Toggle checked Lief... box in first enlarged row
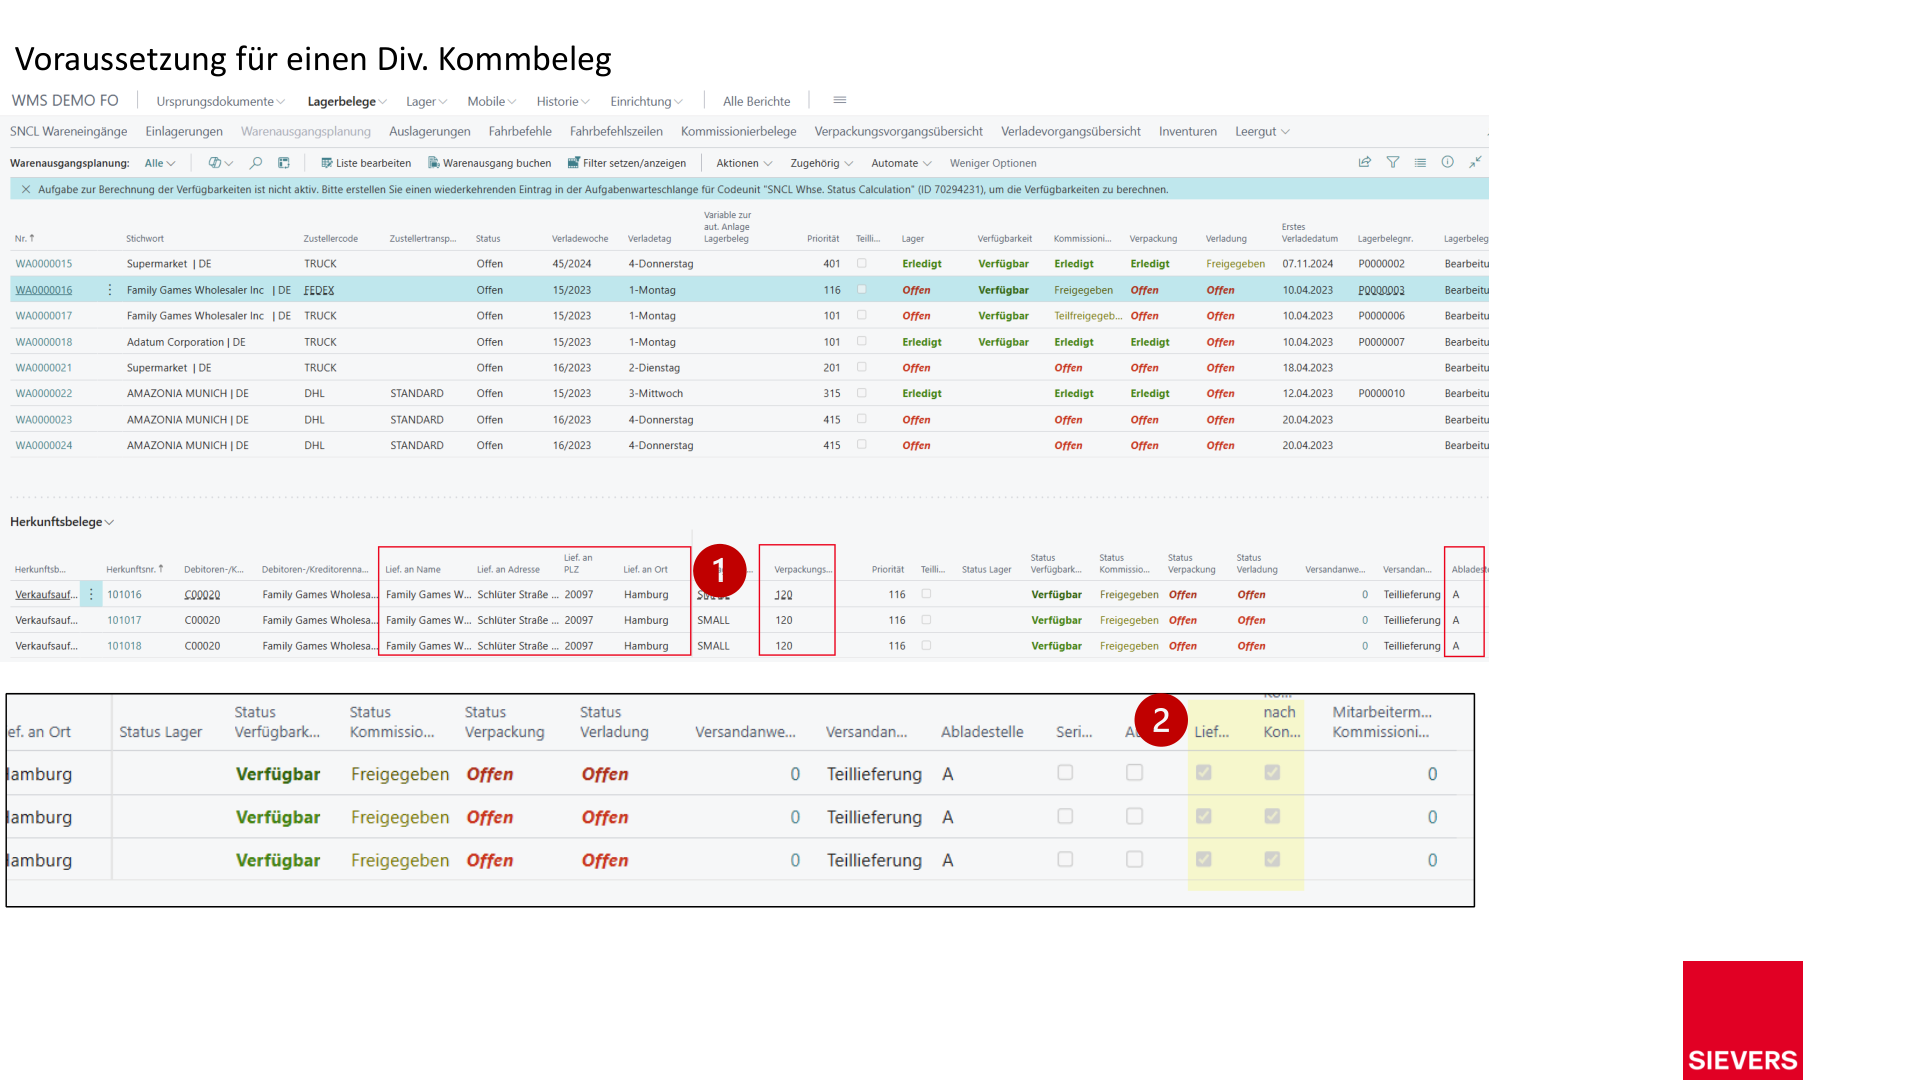The height and width of the screenshot is (1080, 1920). tap(1204, 773)
